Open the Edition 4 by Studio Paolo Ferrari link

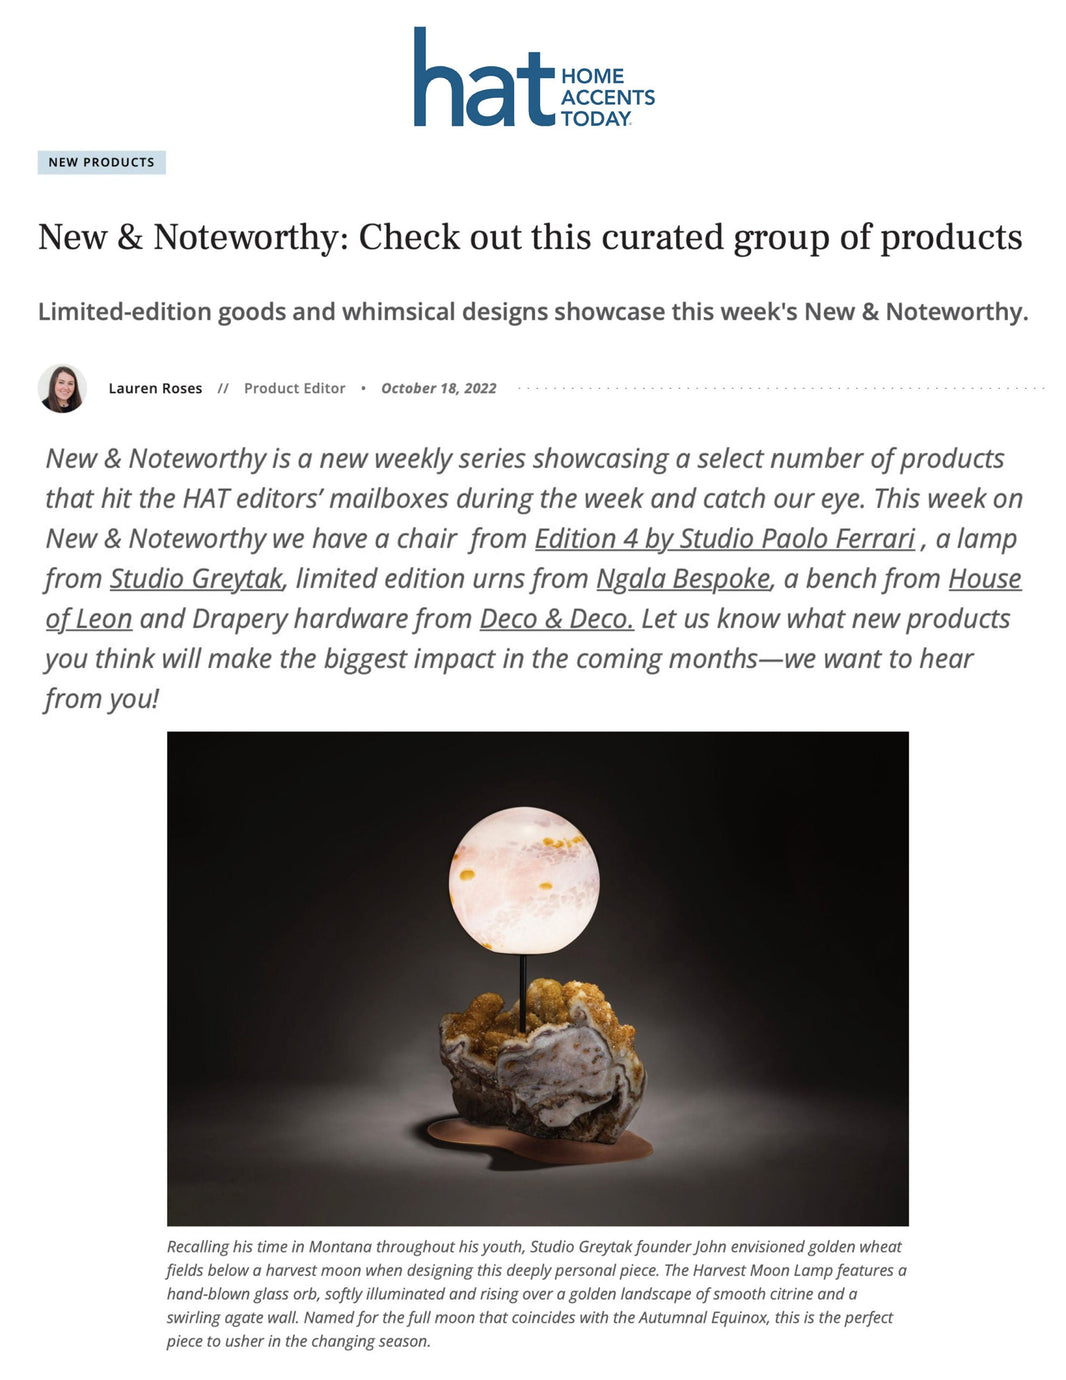click(x=725, y=538)
